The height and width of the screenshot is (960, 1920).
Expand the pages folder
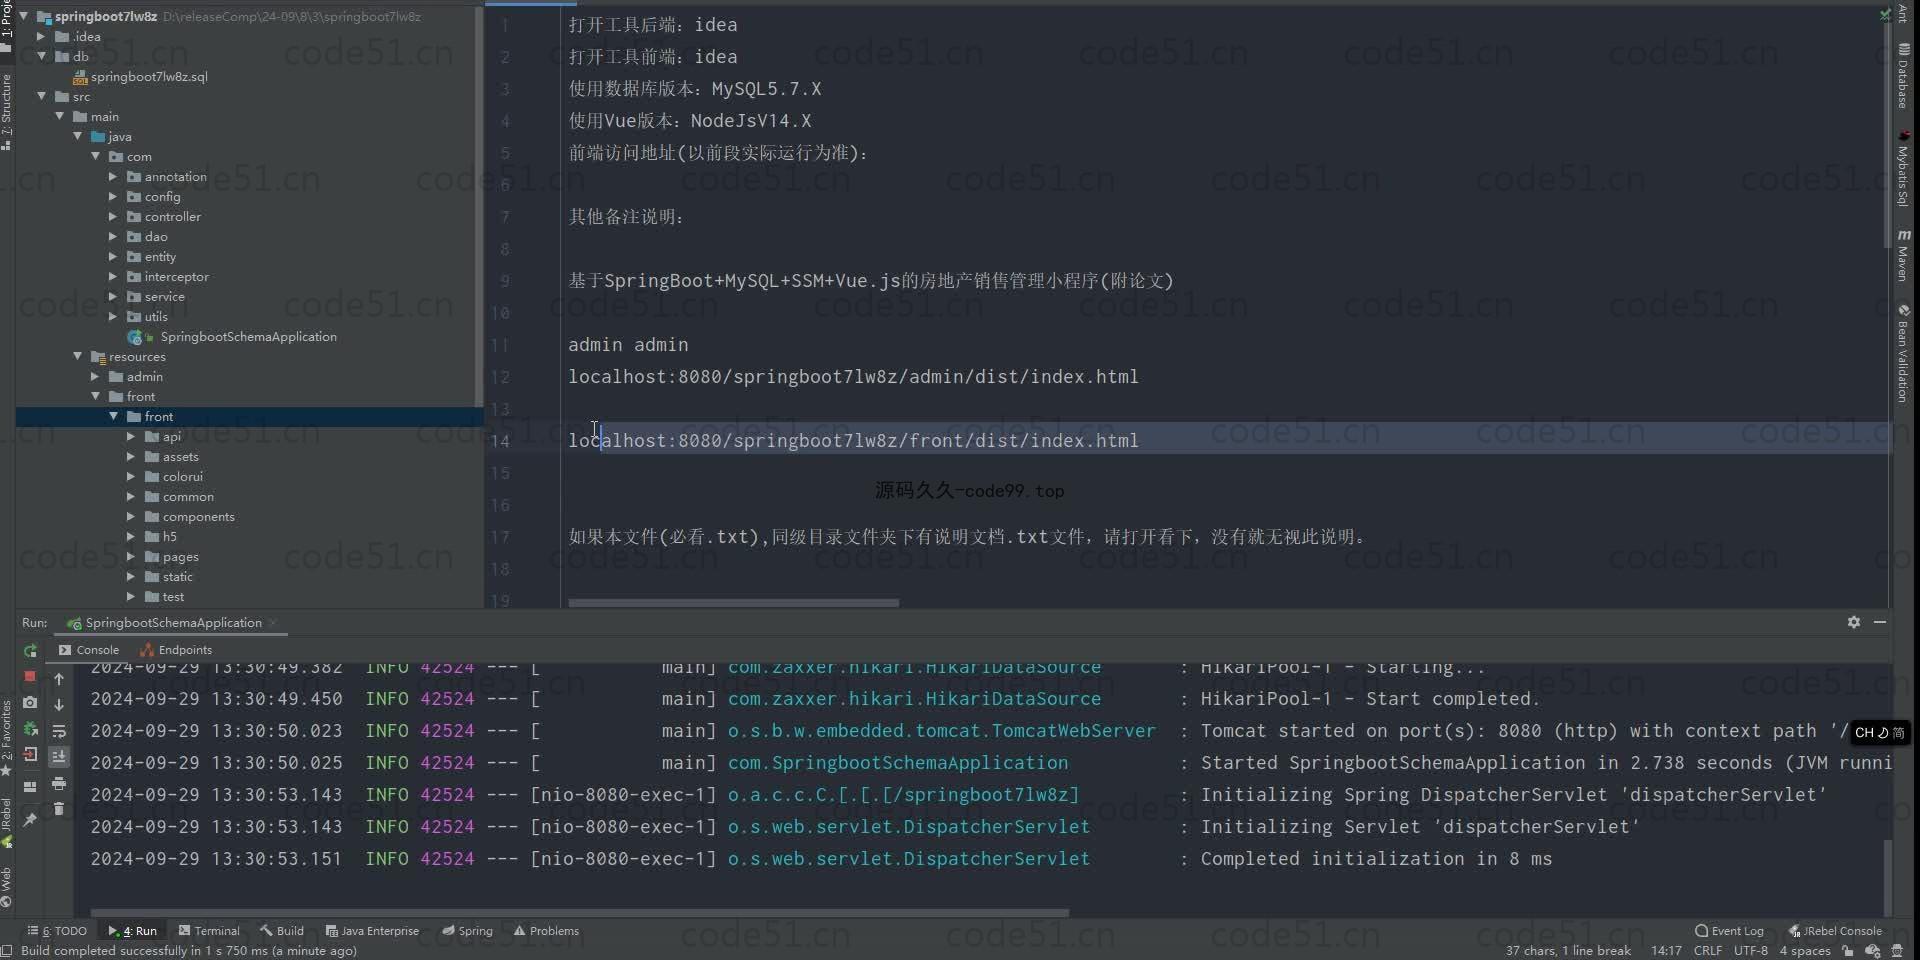coord(131,556)
